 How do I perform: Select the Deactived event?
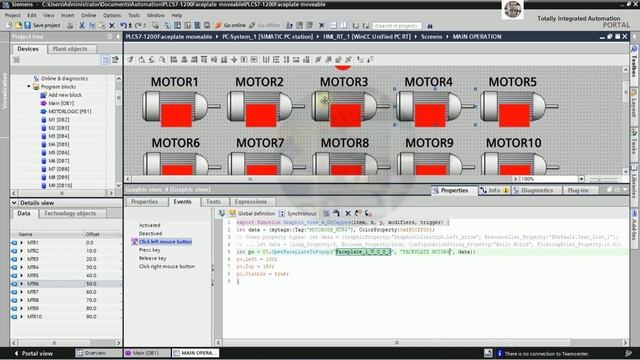150,233
